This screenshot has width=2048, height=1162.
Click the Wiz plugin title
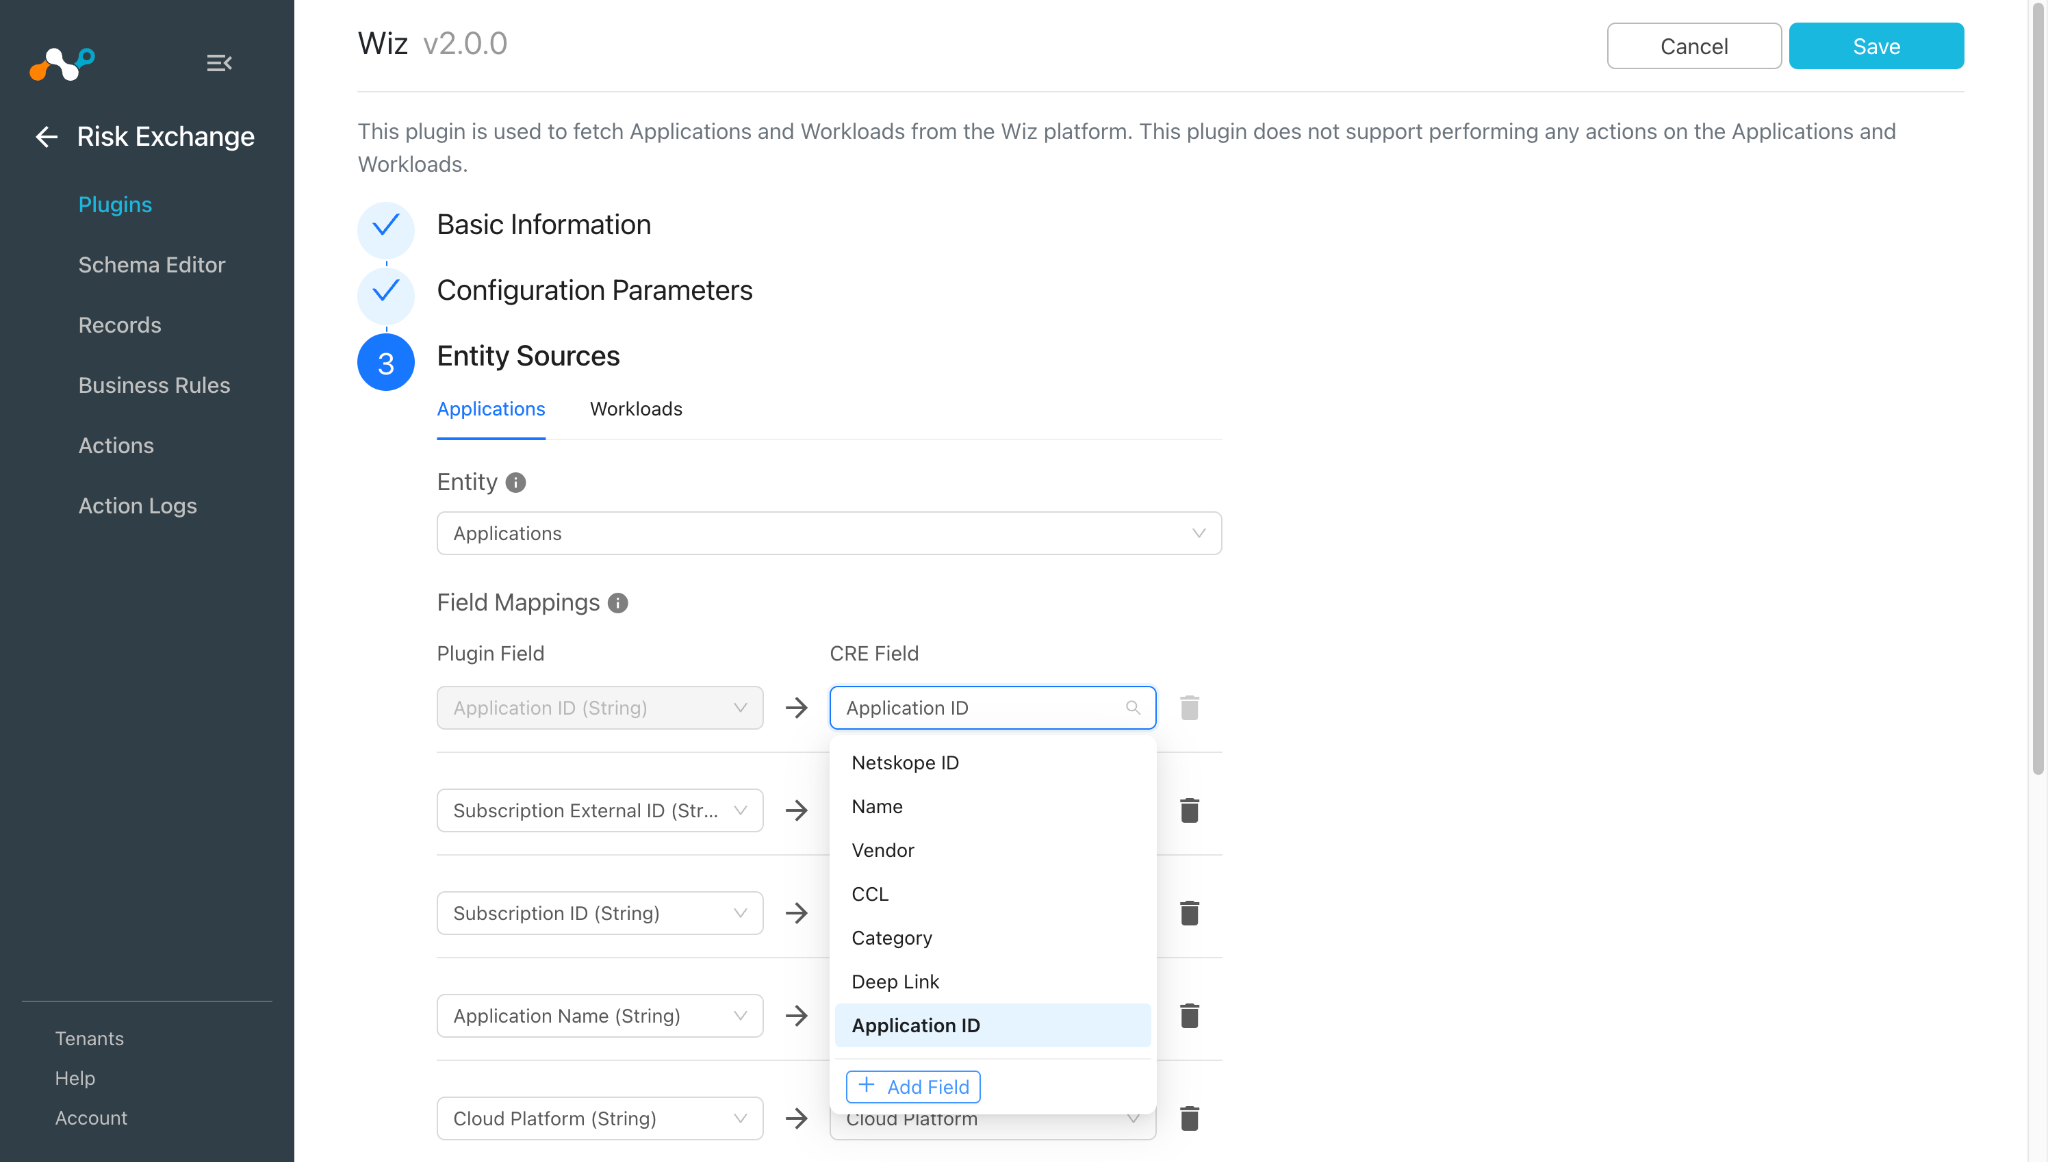click(383, 44)
